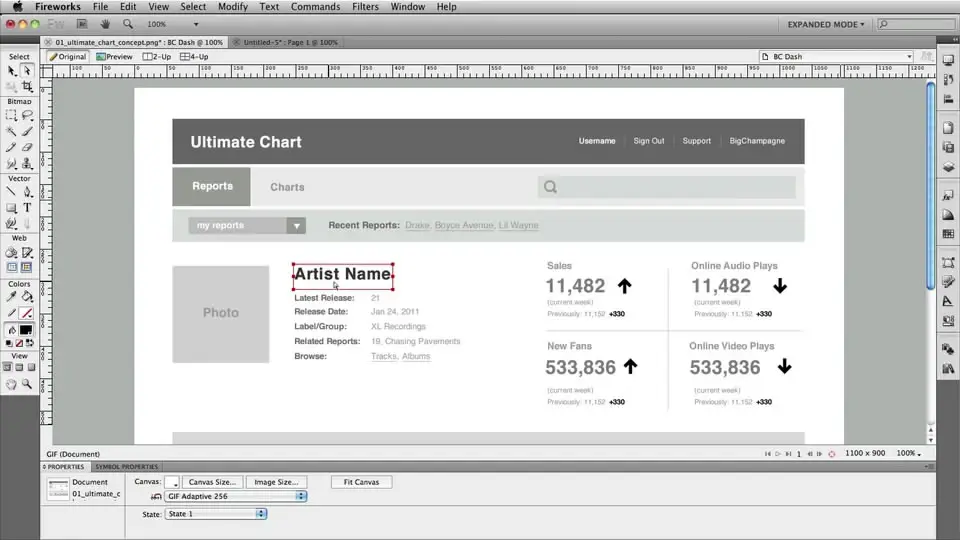Pick the Crop tool
The image size is (960, 540).
27,86
